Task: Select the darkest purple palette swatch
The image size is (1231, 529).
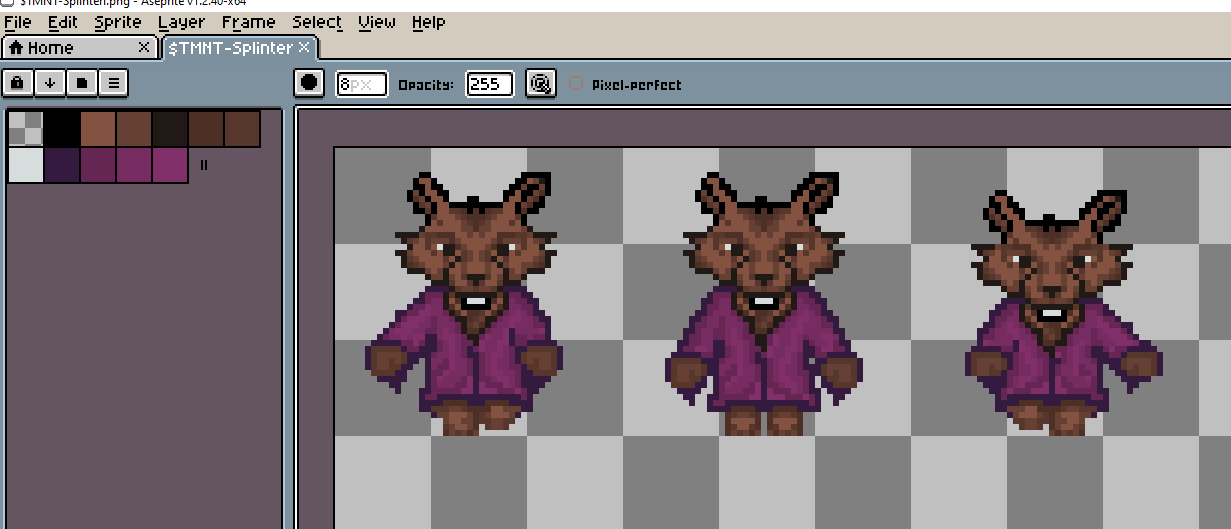Action: tap(62, 164)
